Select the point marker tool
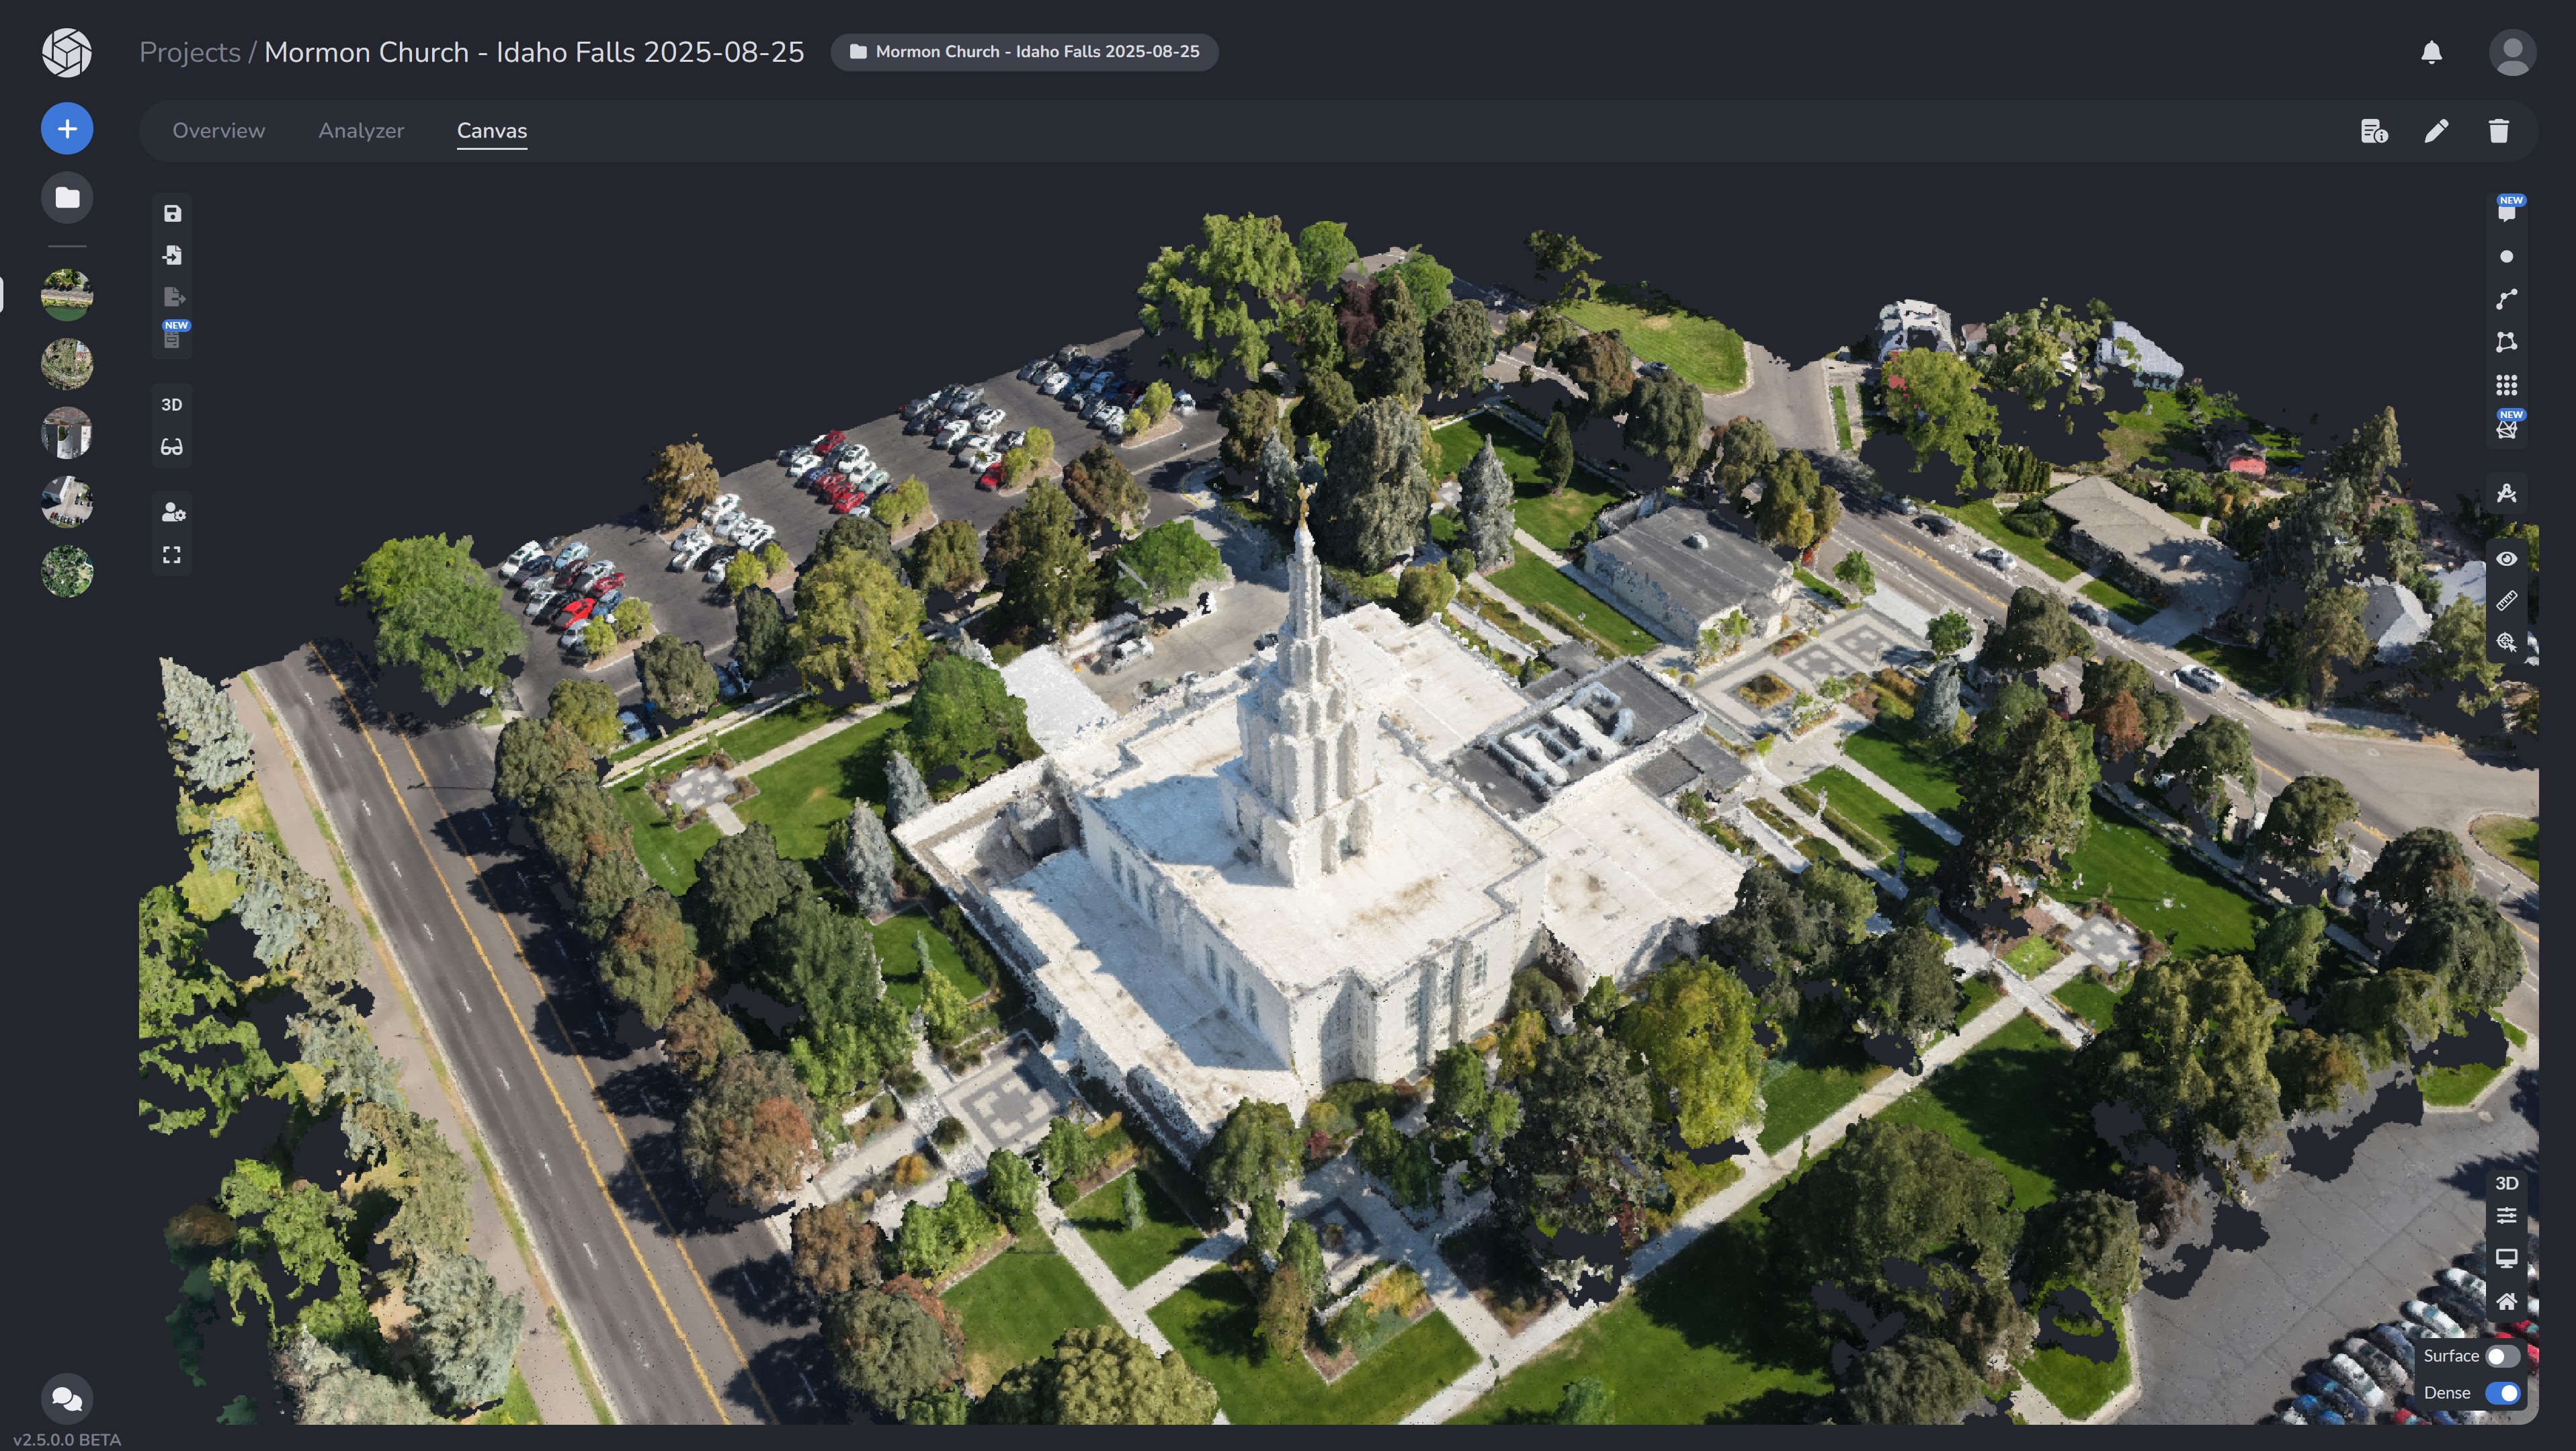The height and width of the screenshot is (1451, 2576). [2506, 257]
